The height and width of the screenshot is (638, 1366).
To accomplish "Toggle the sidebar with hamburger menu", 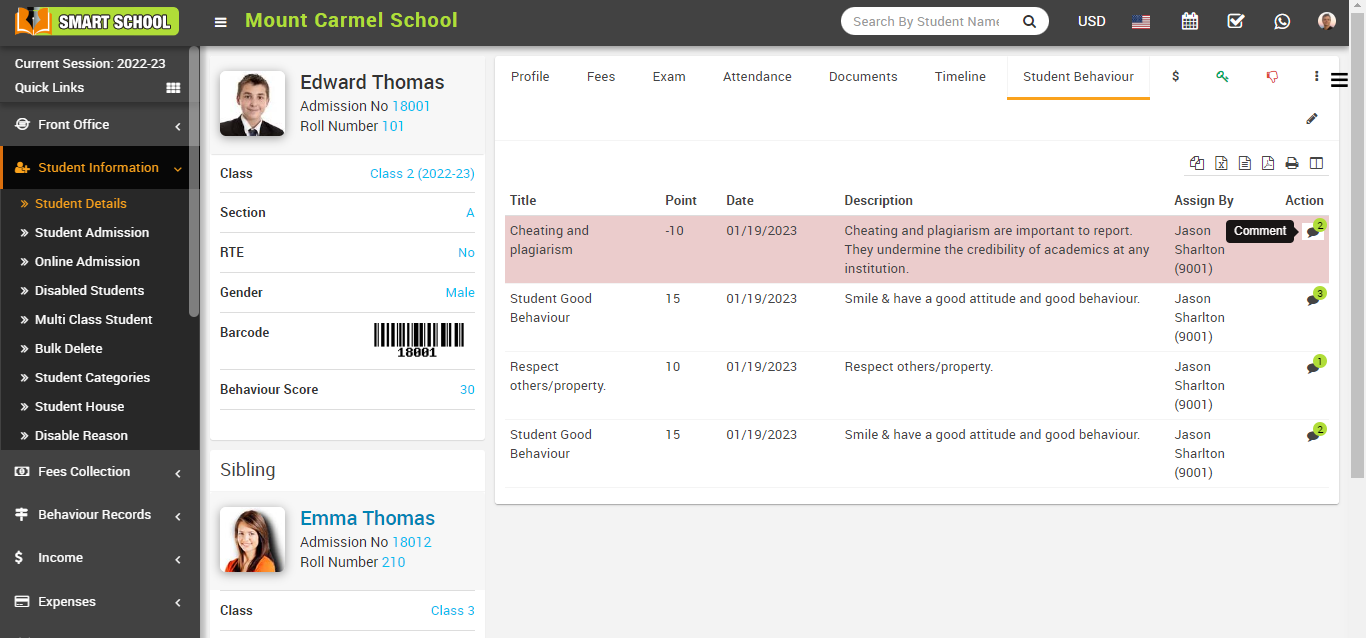I will 221,22.
